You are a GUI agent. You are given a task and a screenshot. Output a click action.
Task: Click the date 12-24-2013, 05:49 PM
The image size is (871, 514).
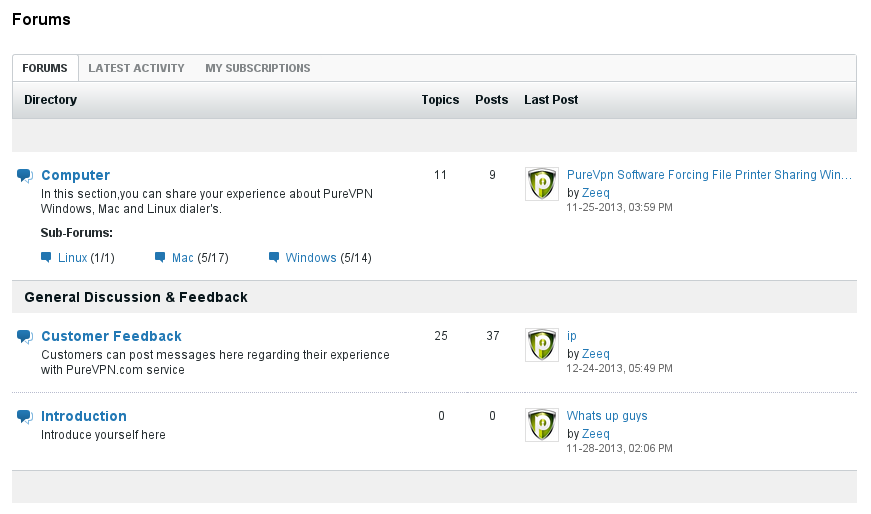tap(619, 368)
